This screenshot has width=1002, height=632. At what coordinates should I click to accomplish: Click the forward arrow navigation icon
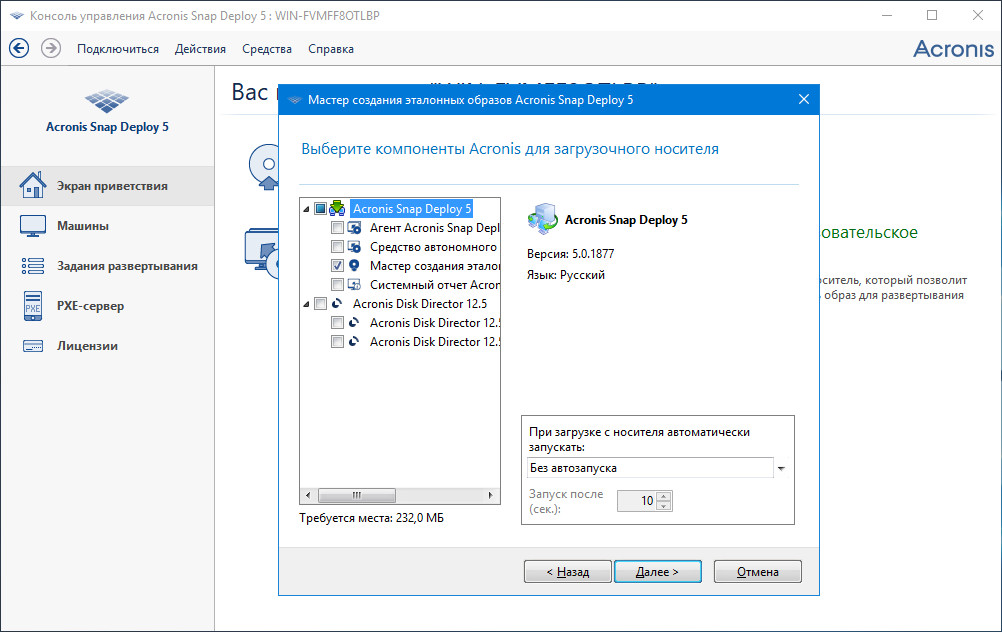(x=51, y=48)
